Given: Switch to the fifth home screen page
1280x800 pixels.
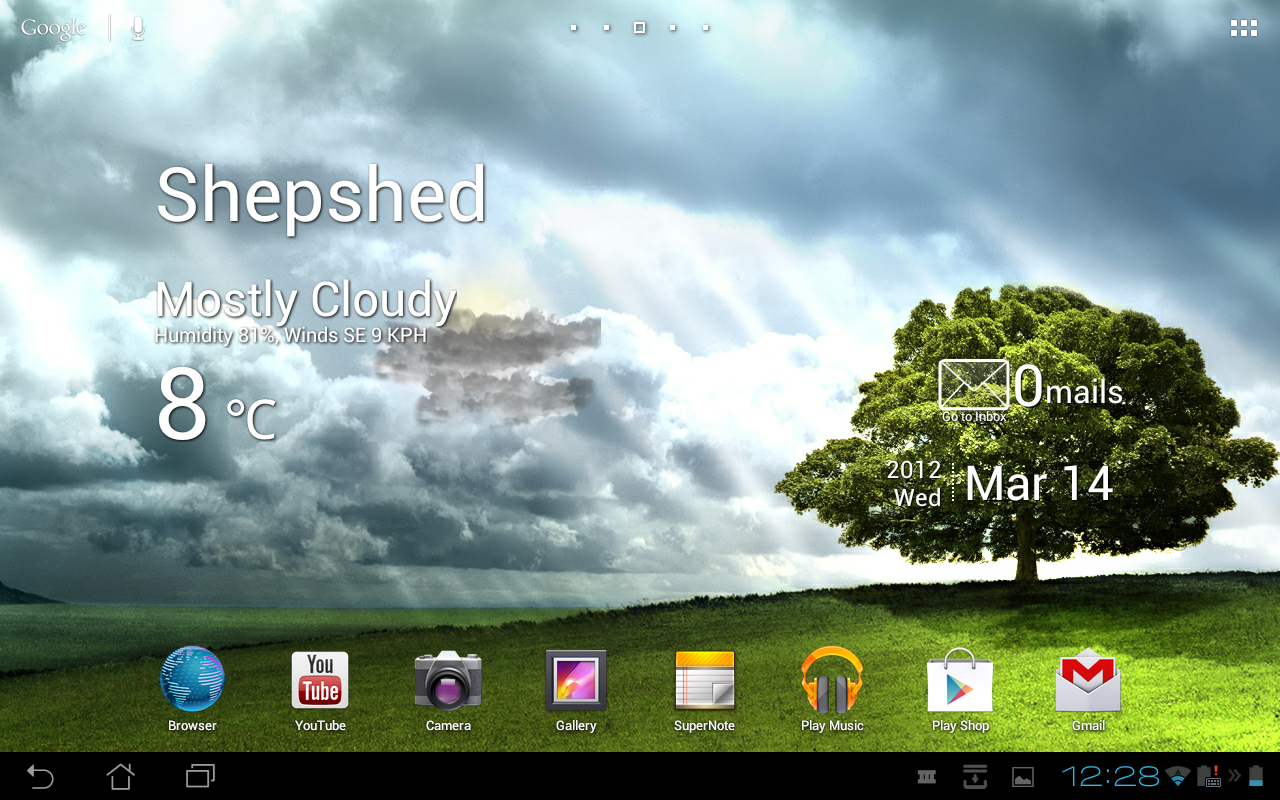Looking at the screenshot, I should pos(705,28).
